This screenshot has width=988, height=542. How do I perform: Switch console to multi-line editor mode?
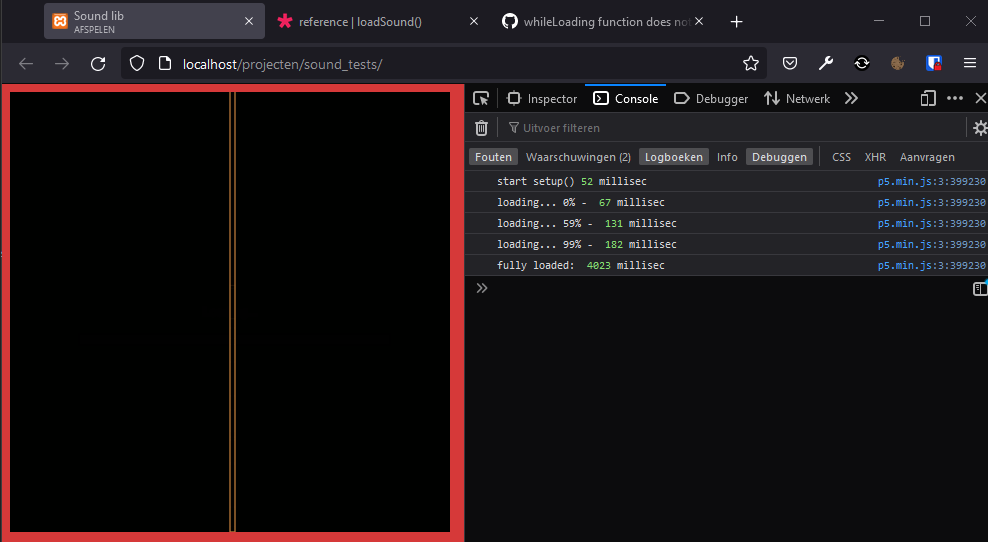point(980,289)
